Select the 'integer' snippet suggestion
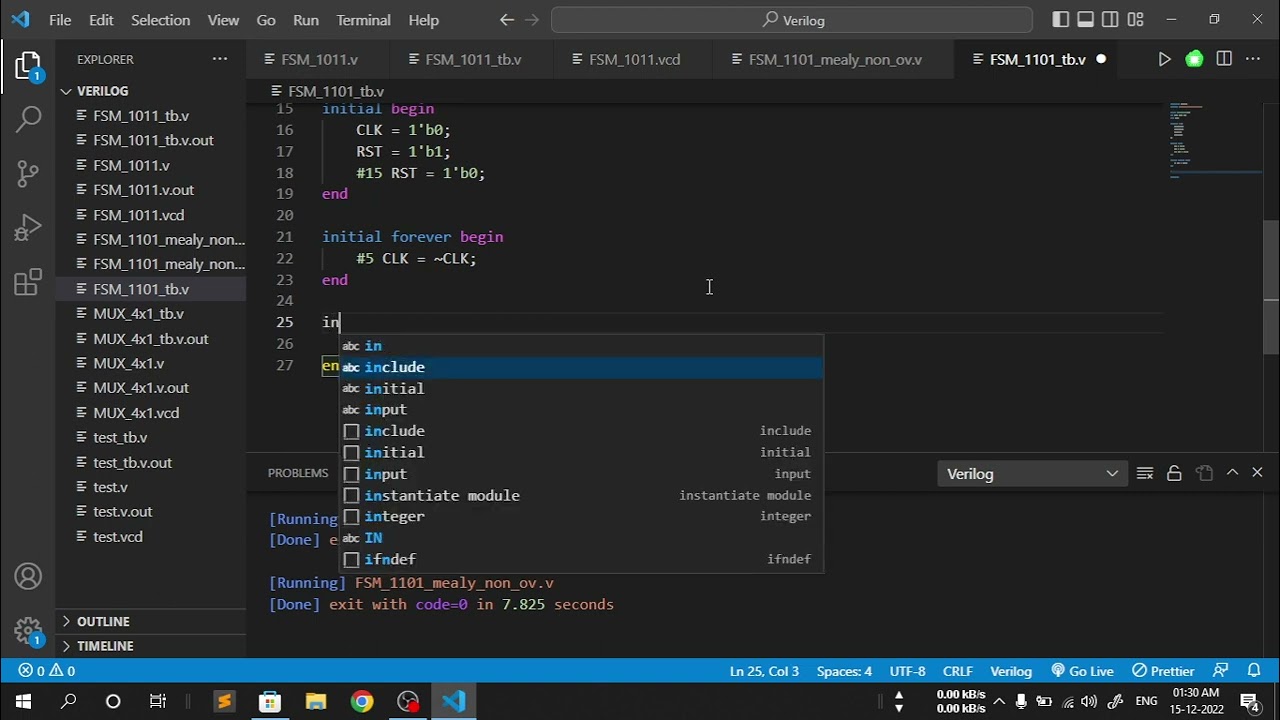 point(581,517)
